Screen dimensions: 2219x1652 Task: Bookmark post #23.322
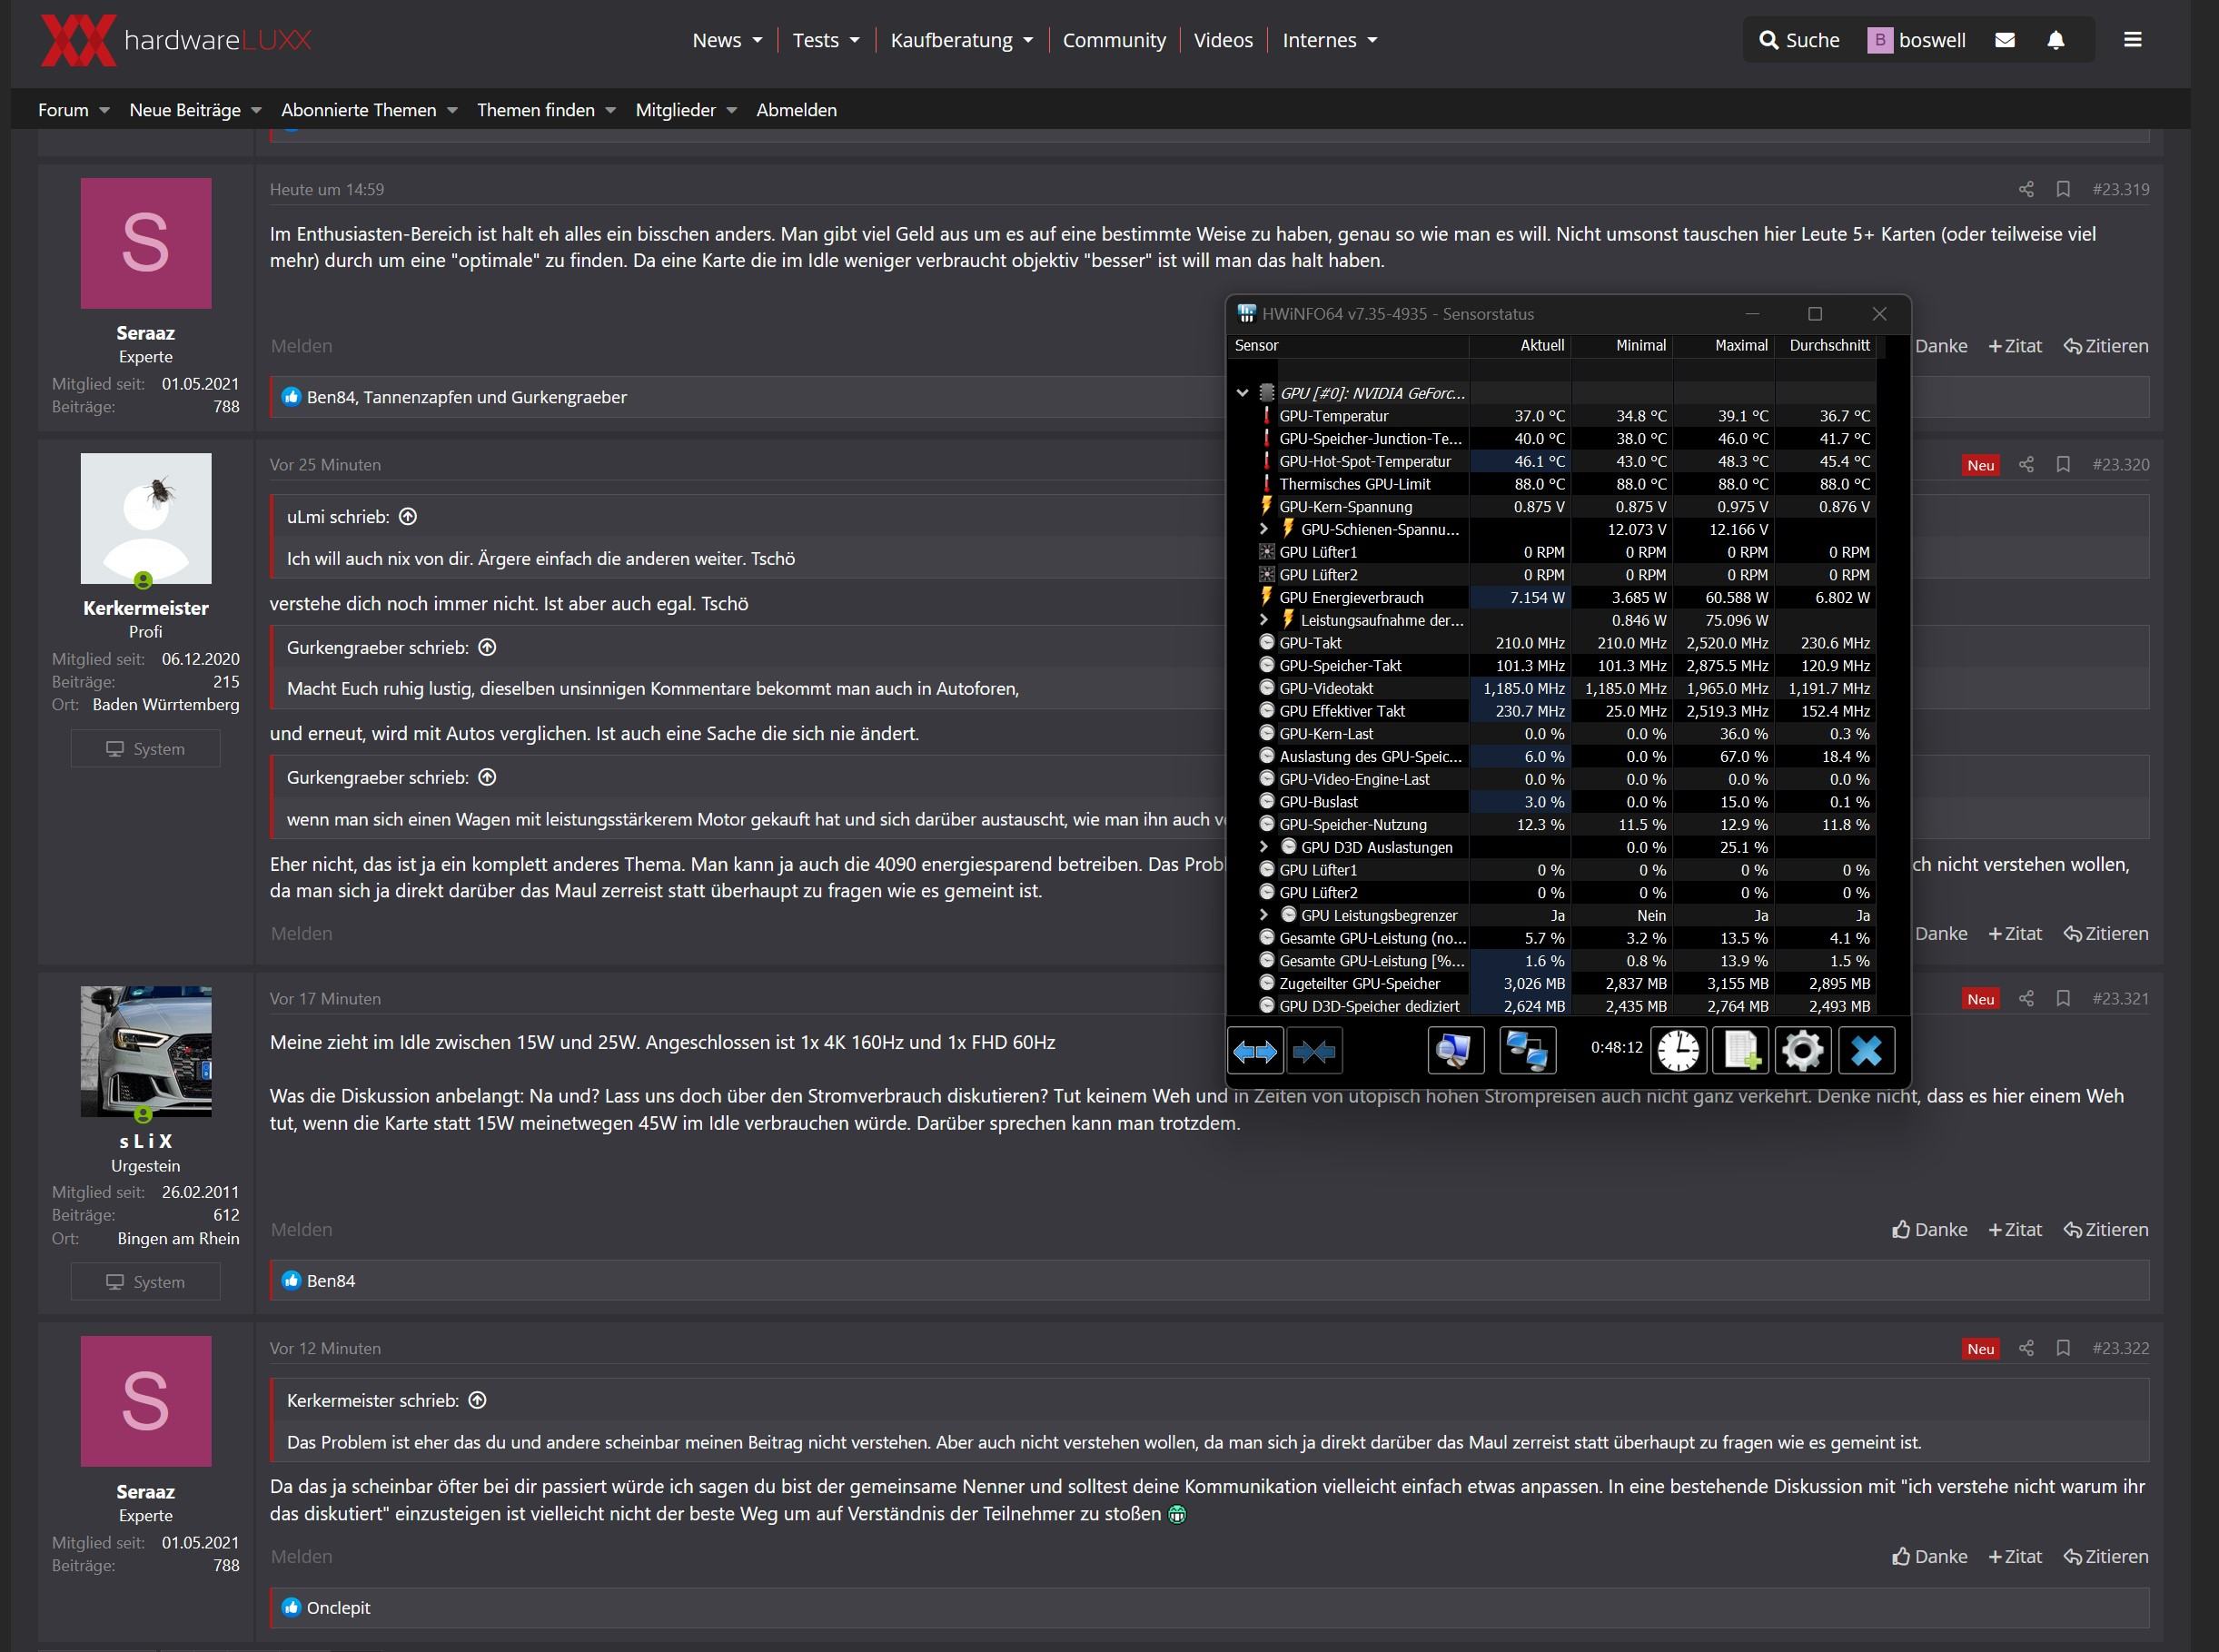click(2062, 1348)
